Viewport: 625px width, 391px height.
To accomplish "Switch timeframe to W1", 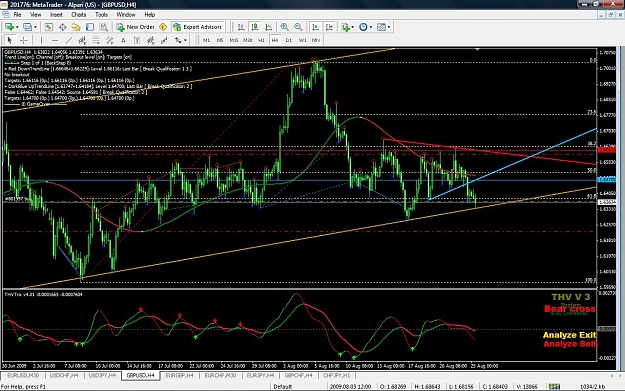I will click(303, 40).
